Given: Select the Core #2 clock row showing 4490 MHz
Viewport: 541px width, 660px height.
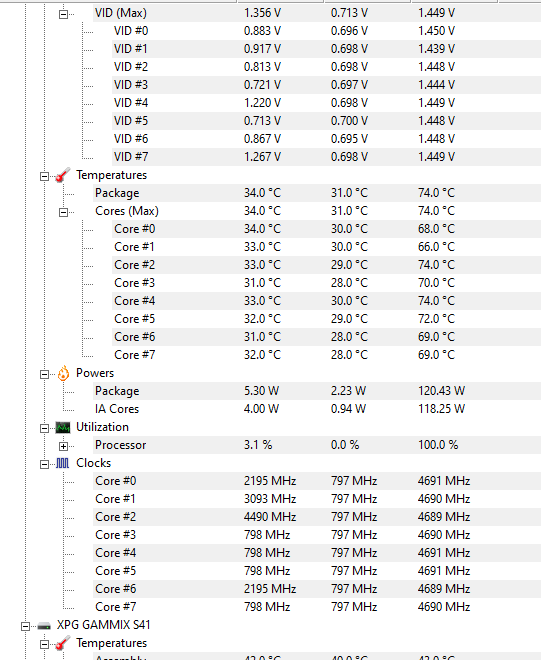Looking at the screenshot, I should 317,517.
